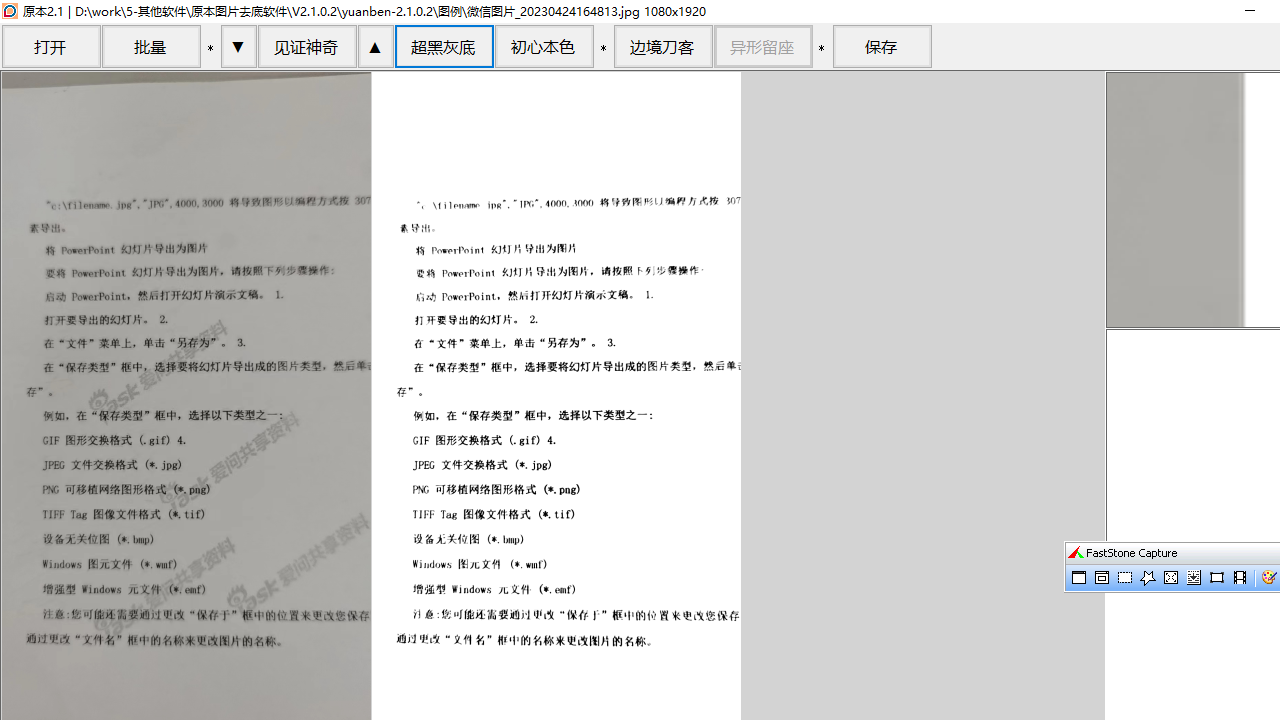Image resolution: width=1280 pixels, height=720 pixels.
Task: Select Capture Full Screen icon
Action: pyautogui.click(x=1170, y=577)
